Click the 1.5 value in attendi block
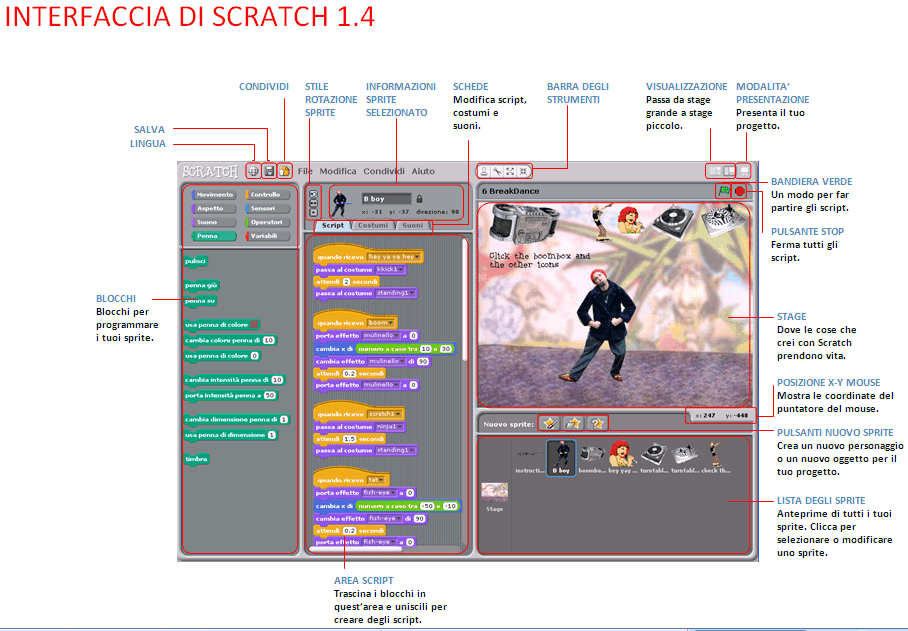Screen dimensions: 908x631 tap(349, 439)
